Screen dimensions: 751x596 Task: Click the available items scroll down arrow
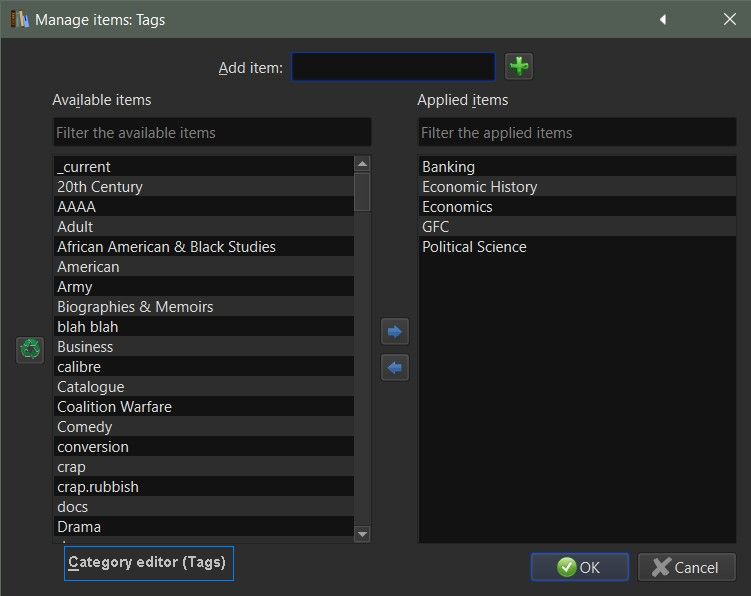pyautogui.click(x=363, y=534)
